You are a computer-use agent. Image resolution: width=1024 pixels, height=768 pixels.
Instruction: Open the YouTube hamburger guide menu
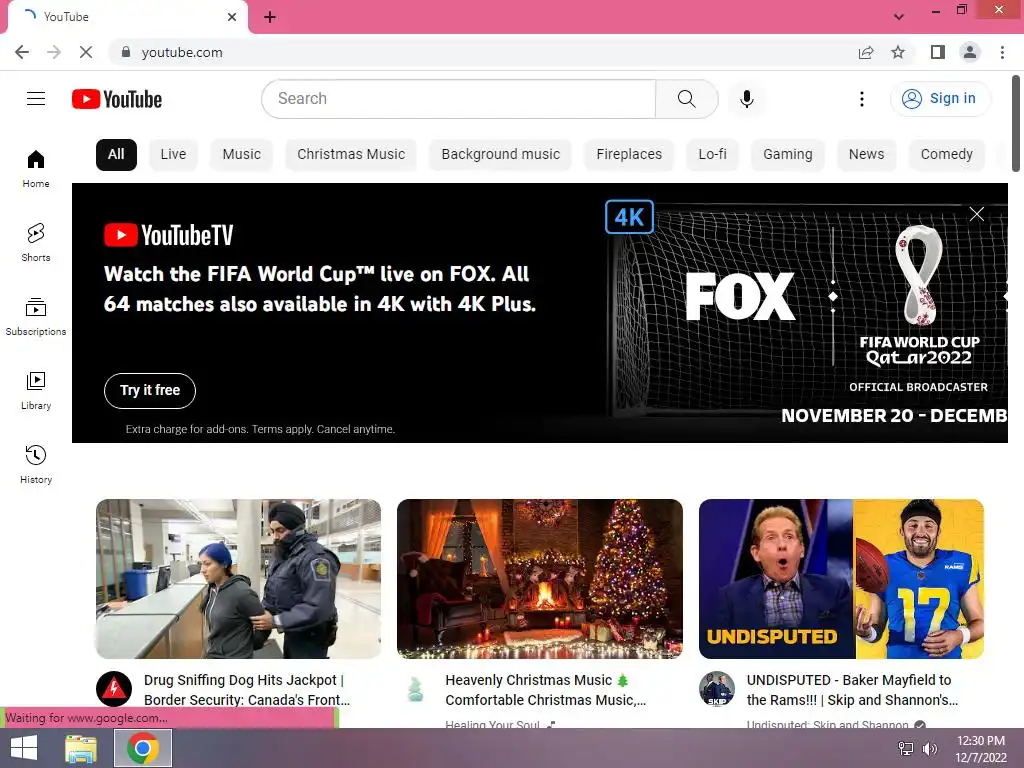pos(36,99)
